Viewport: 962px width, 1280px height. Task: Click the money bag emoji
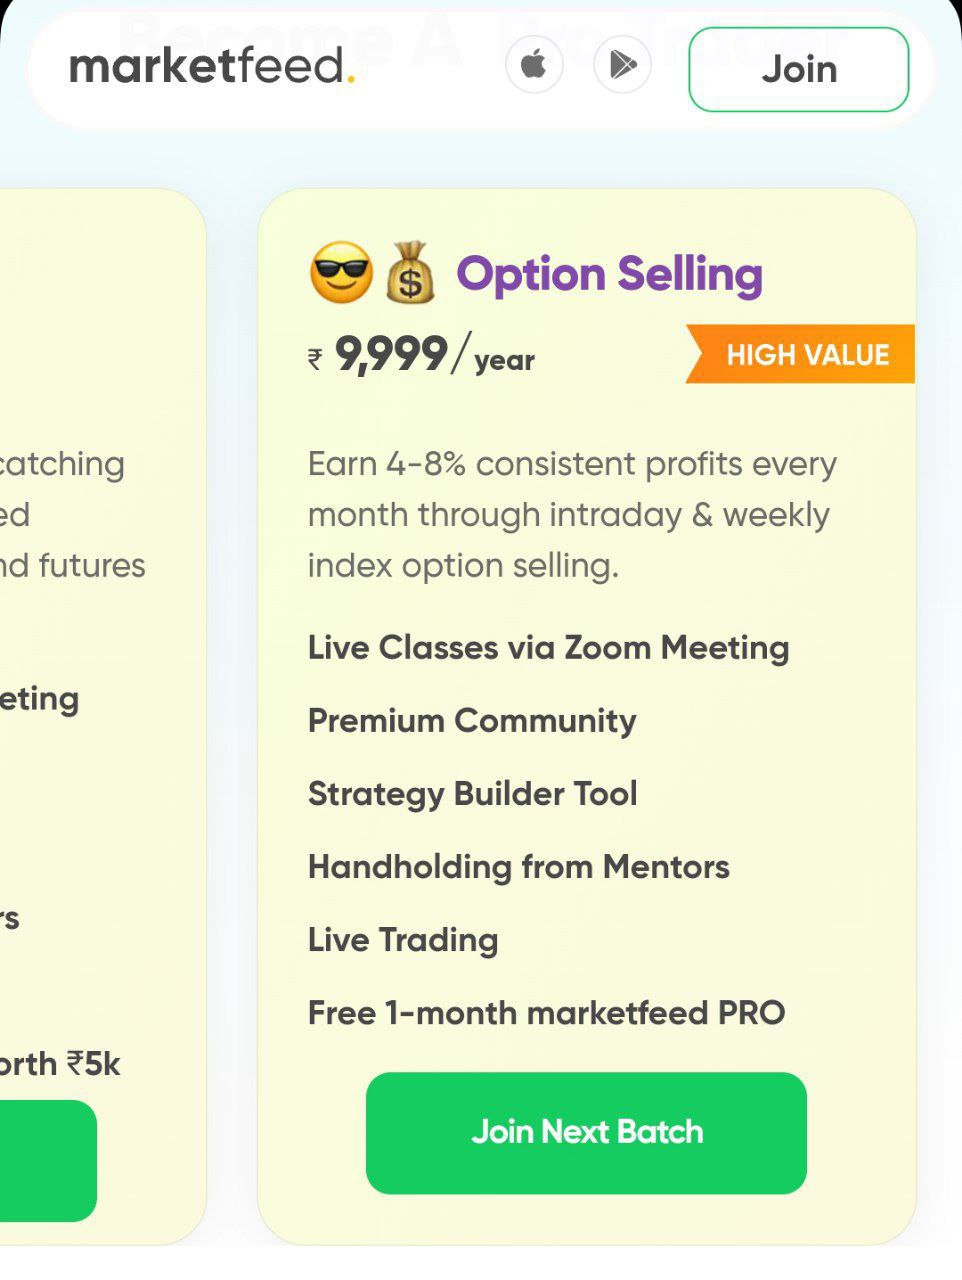tap(410, 273)
